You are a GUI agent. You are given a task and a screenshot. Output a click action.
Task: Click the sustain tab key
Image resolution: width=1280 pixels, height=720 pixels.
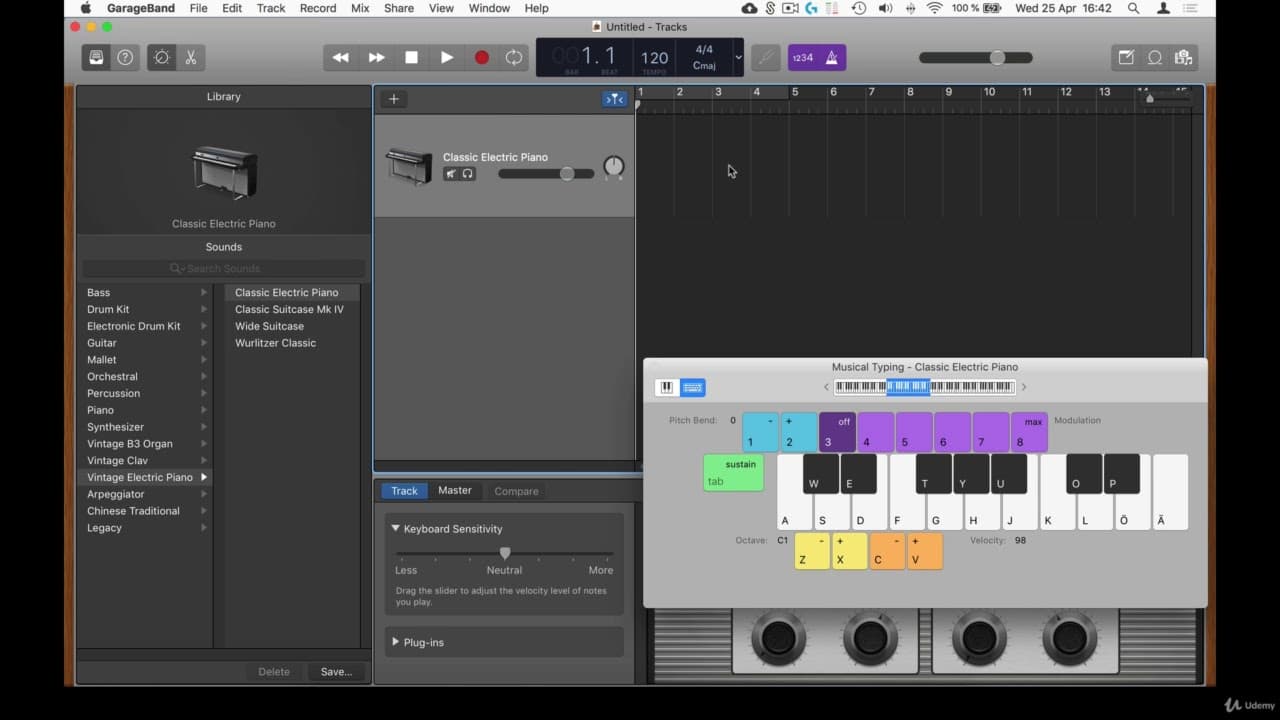(733, 472)
